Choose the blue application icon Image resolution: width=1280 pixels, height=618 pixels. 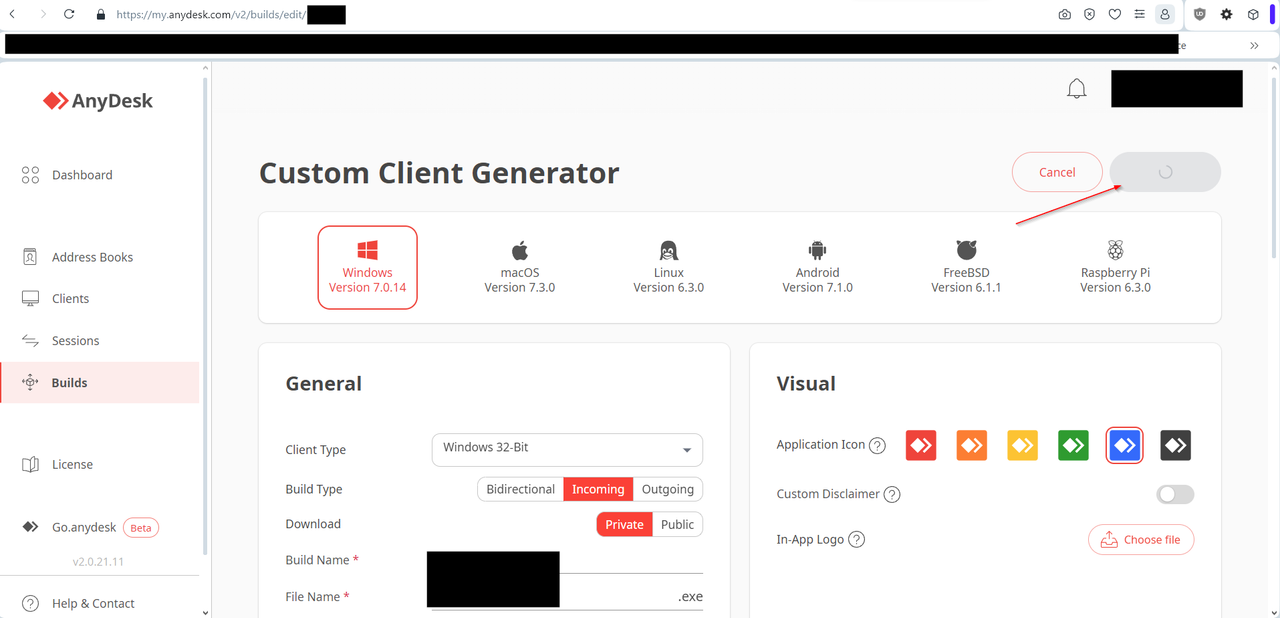(x=1125, y=445)
